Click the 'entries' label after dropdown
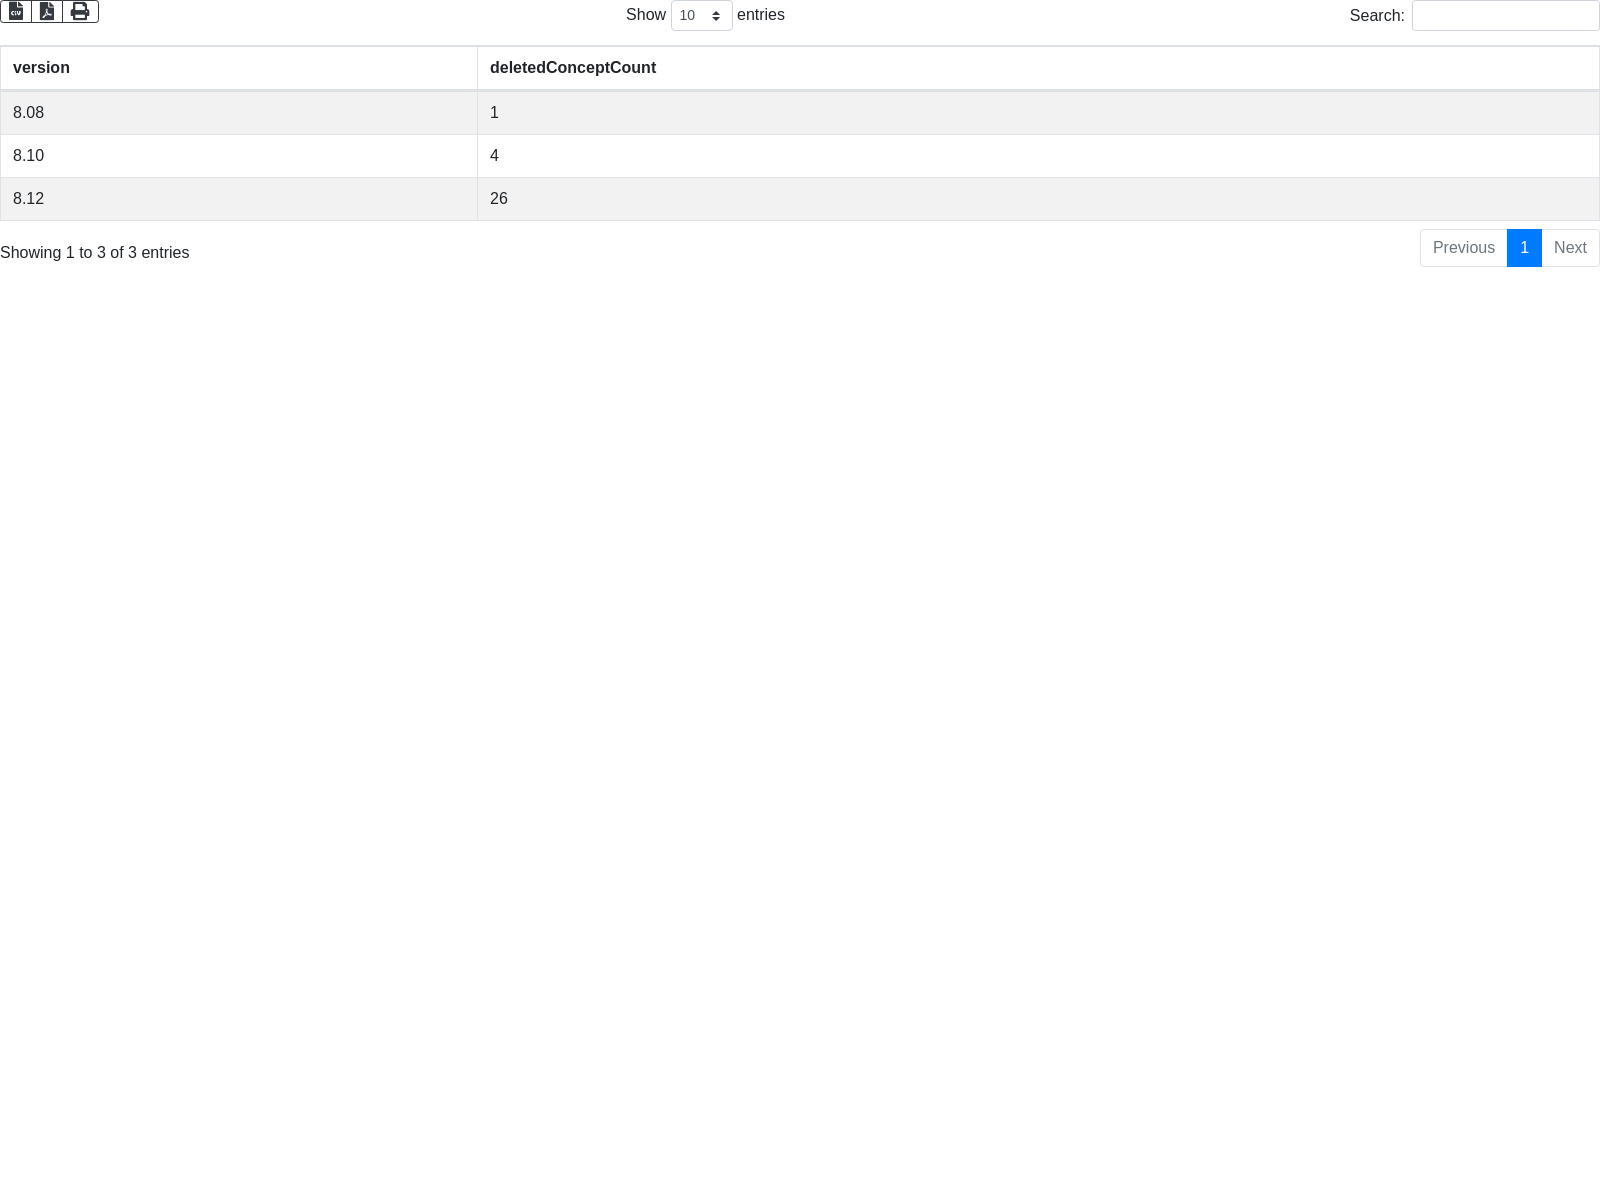1600x1200 pixels. click(x=761, y=15)
